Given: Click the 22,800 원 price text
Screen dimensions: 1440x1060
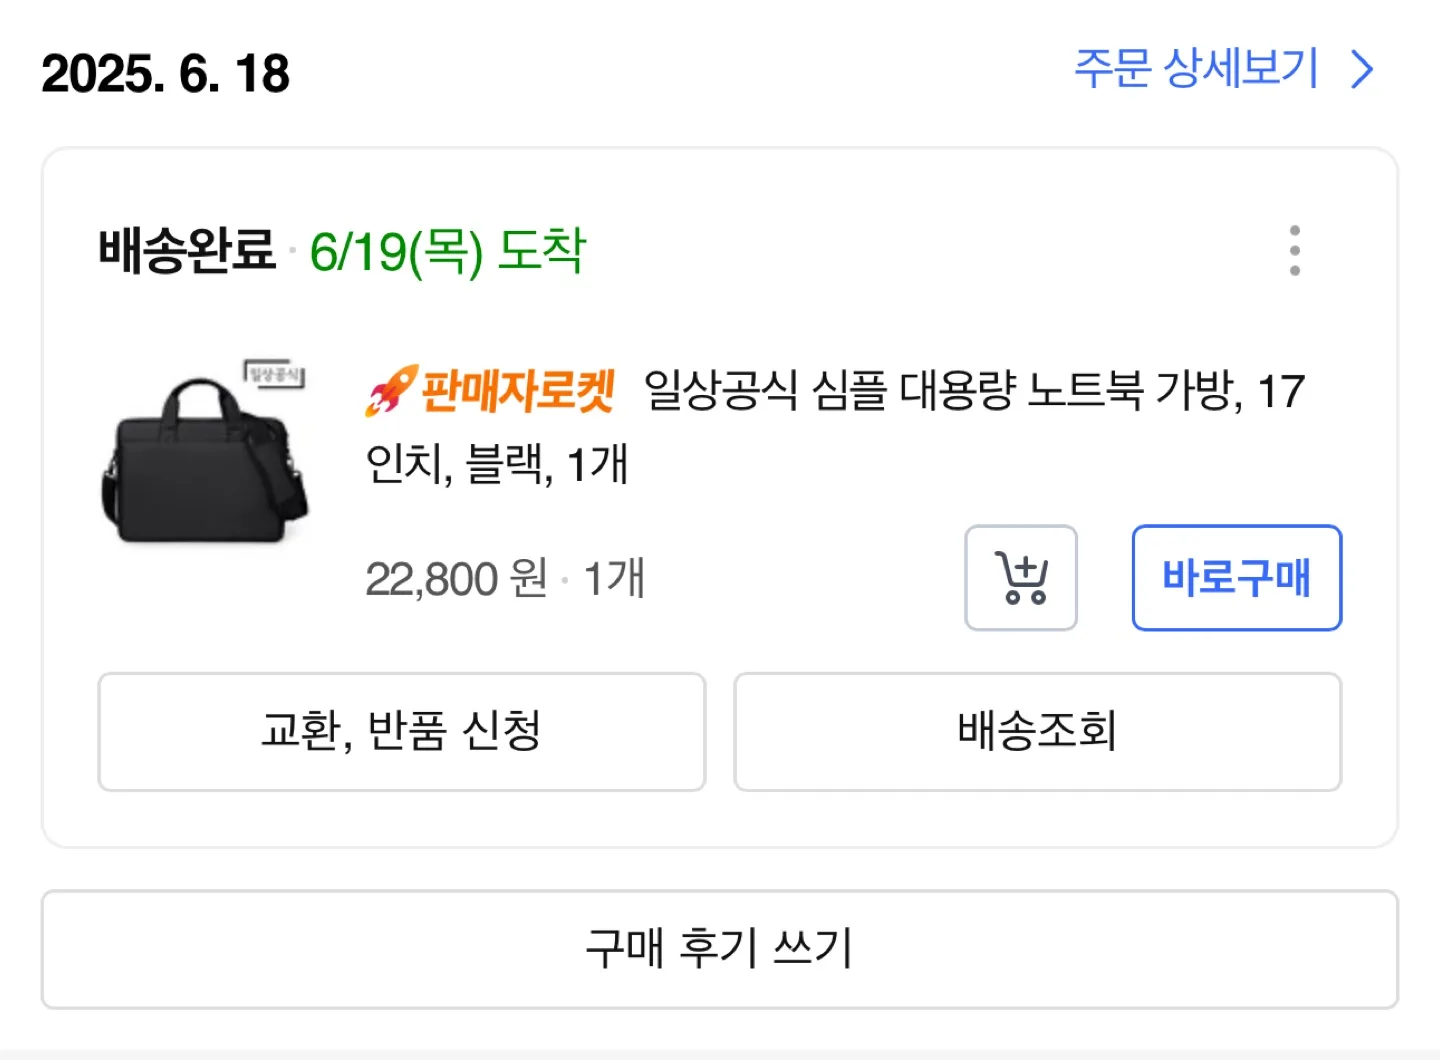Looking at the screenshot, I should [456, 579].
